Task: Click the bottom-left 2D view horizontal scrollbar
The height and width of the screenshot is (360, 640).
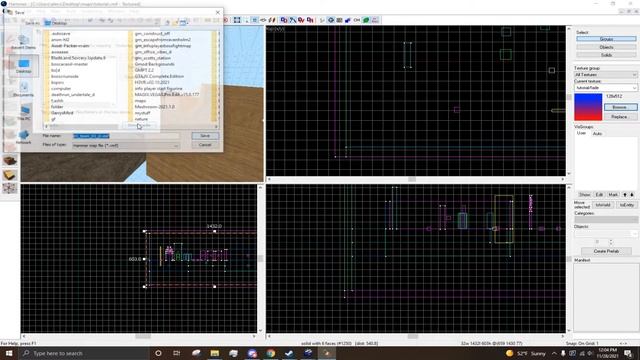Action: pyautogui.click(x=139, y=336)
